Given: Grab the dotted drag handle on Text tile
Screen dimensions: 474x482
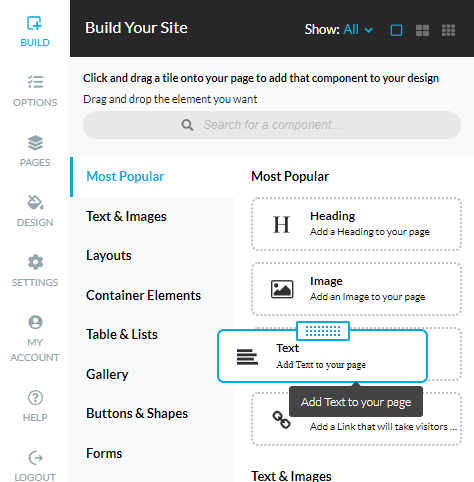Looking at the screenshot, I should point(323,331).
